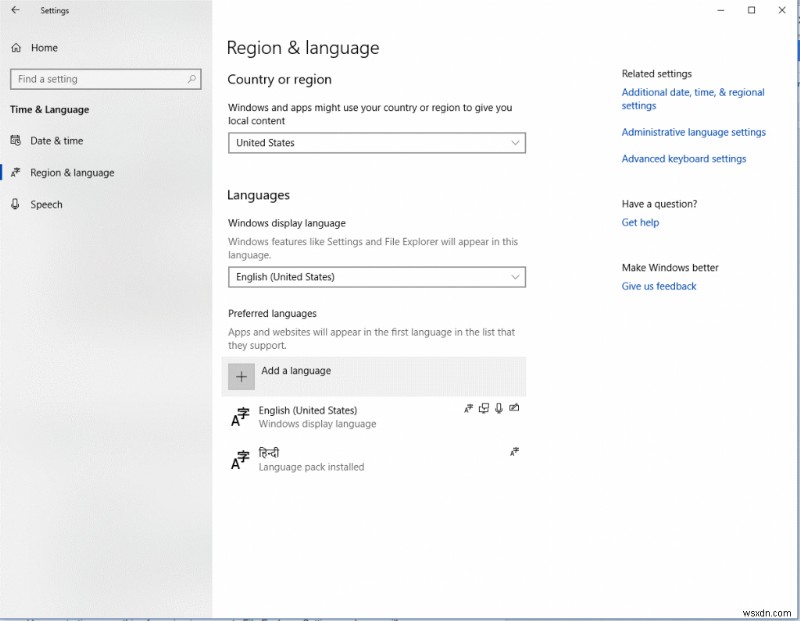This screenshot has height=621, width=800.
Task: Focus the Find a setting search box
Action: (96, 79)
